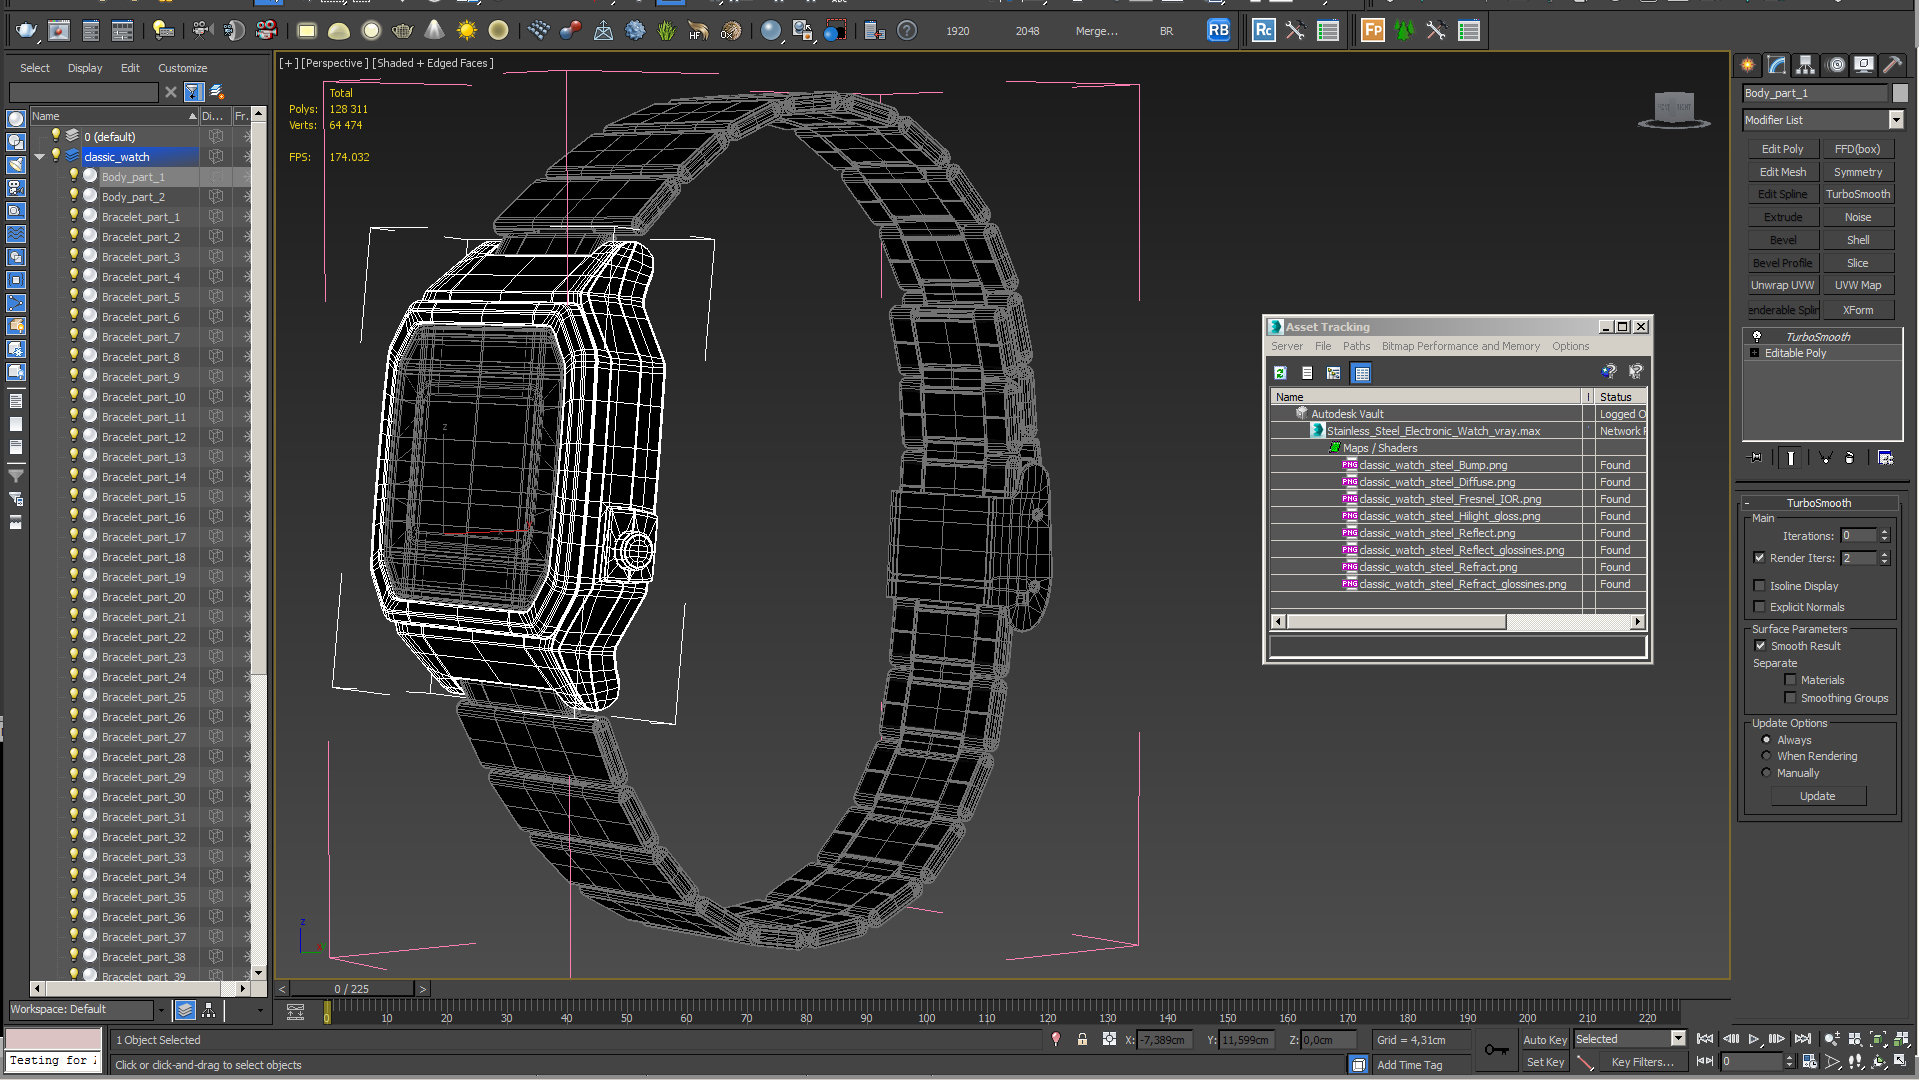Go to end of animation

[1802, 1039]
